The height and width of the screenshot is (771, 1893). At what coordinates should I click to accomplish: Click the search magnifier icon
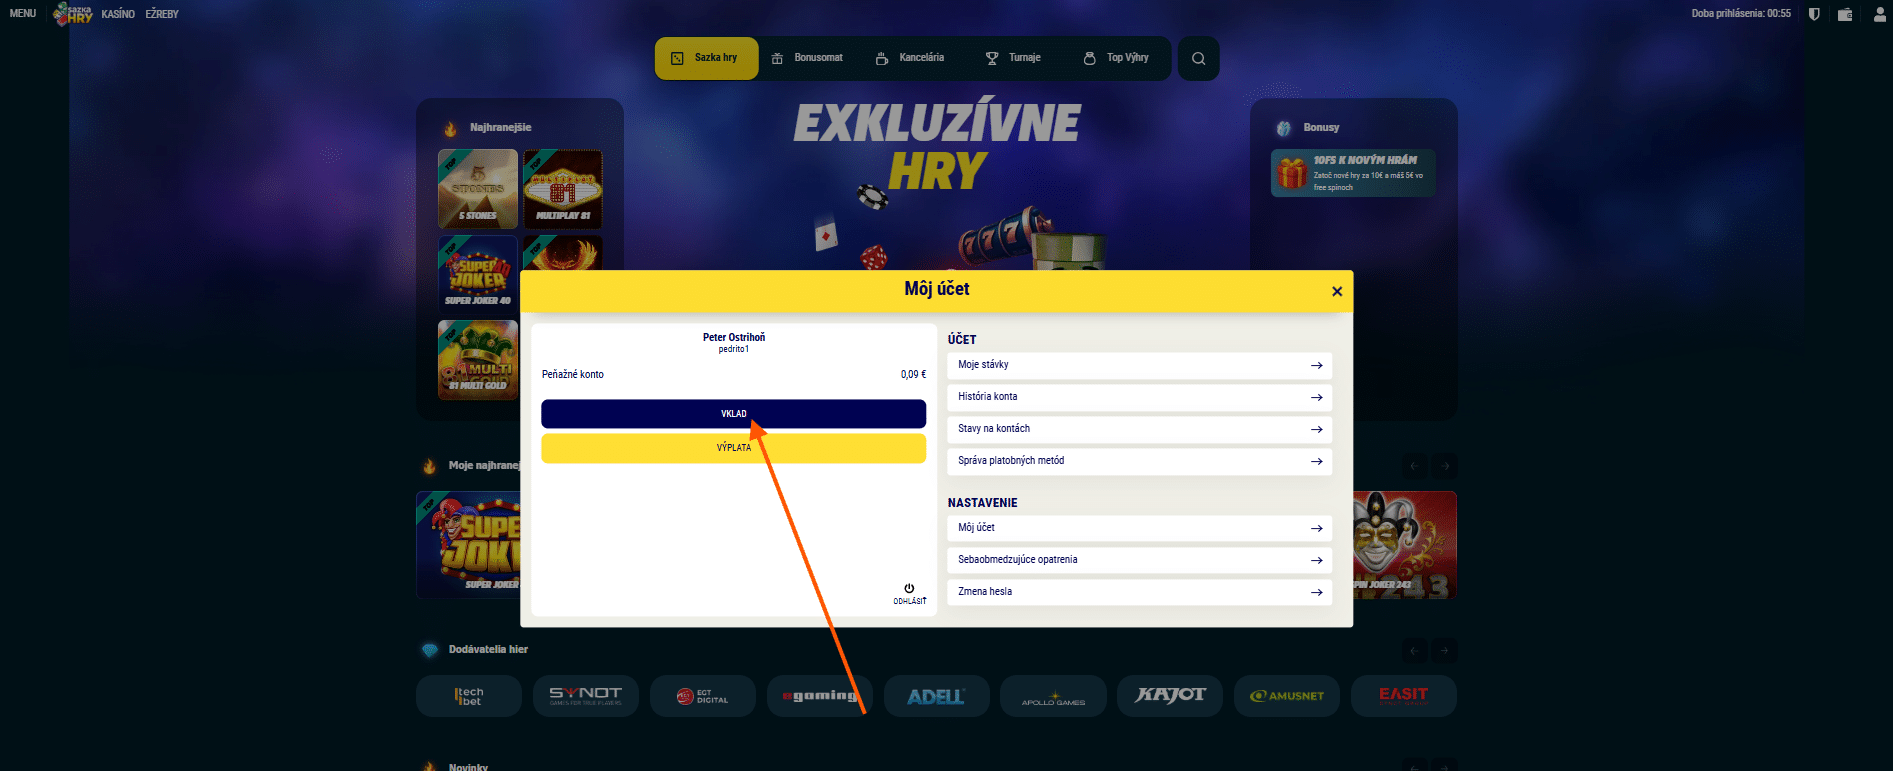coord(1198,58)
